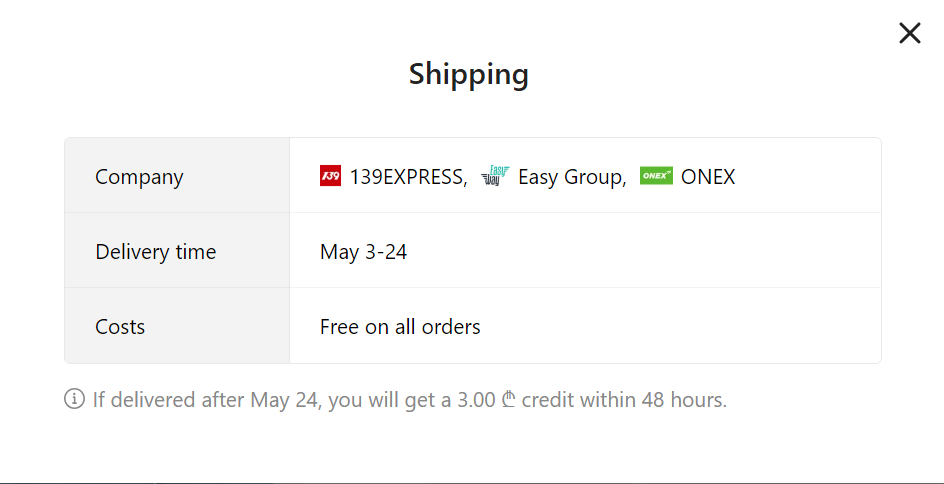Image resolution: width=944 pixels, height=484 pixels.
Task: Click the late delivery credit notice text
Action: [x=410, y=400]
